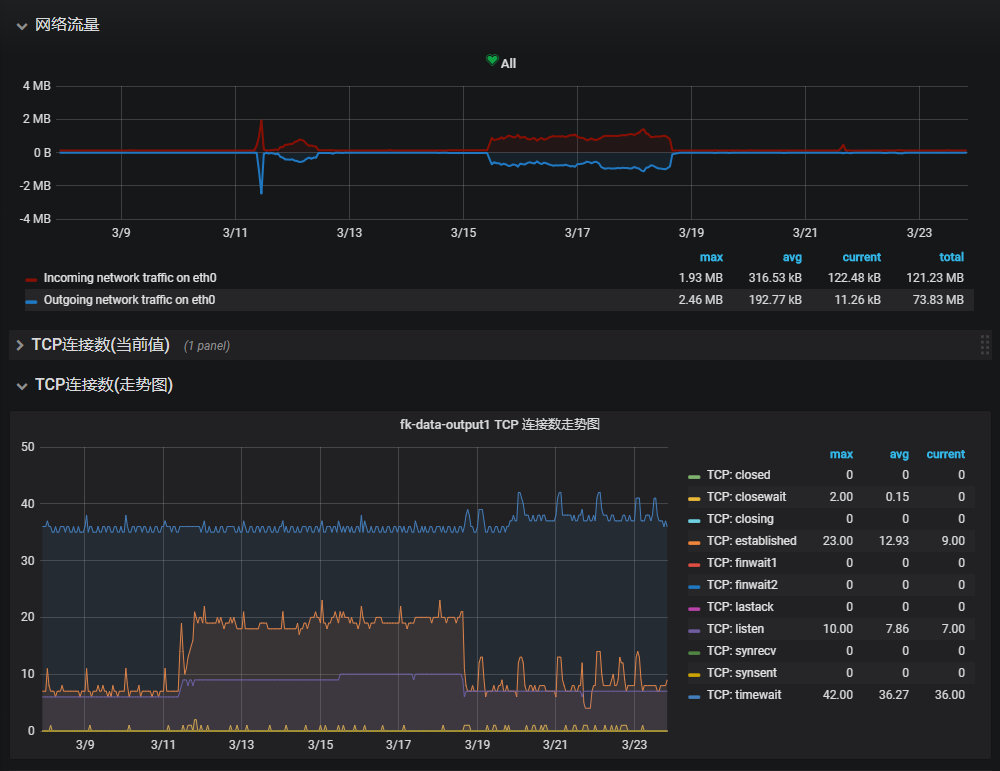
Task: Open the All panel title menu
Action: [x=508, y=63]
